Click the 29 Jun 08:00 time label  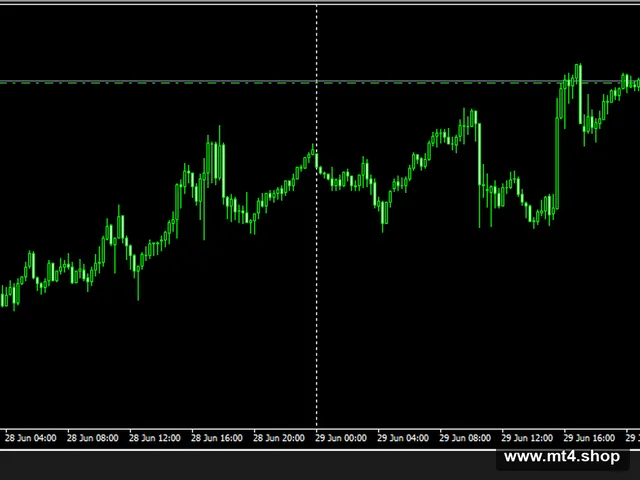tap(465, 438)
